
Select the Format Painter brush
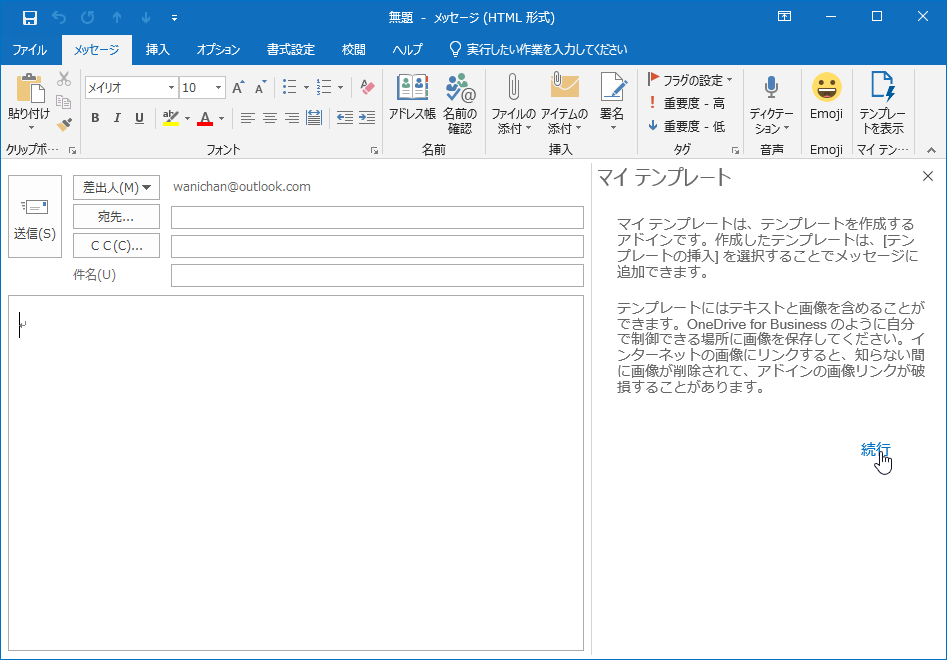(64, 124)
